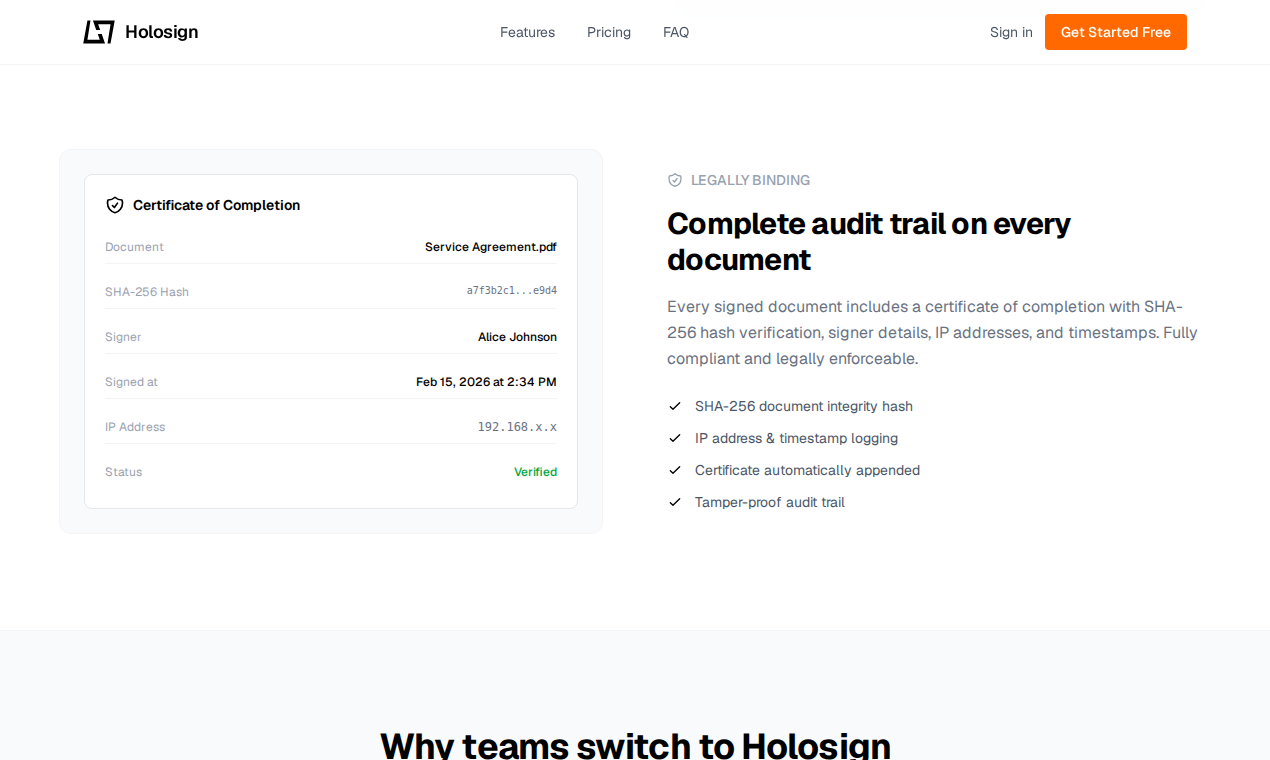1270x760 pixels.
Task: Click the Holosign logo icon
Action: click(x=99, y=32)
